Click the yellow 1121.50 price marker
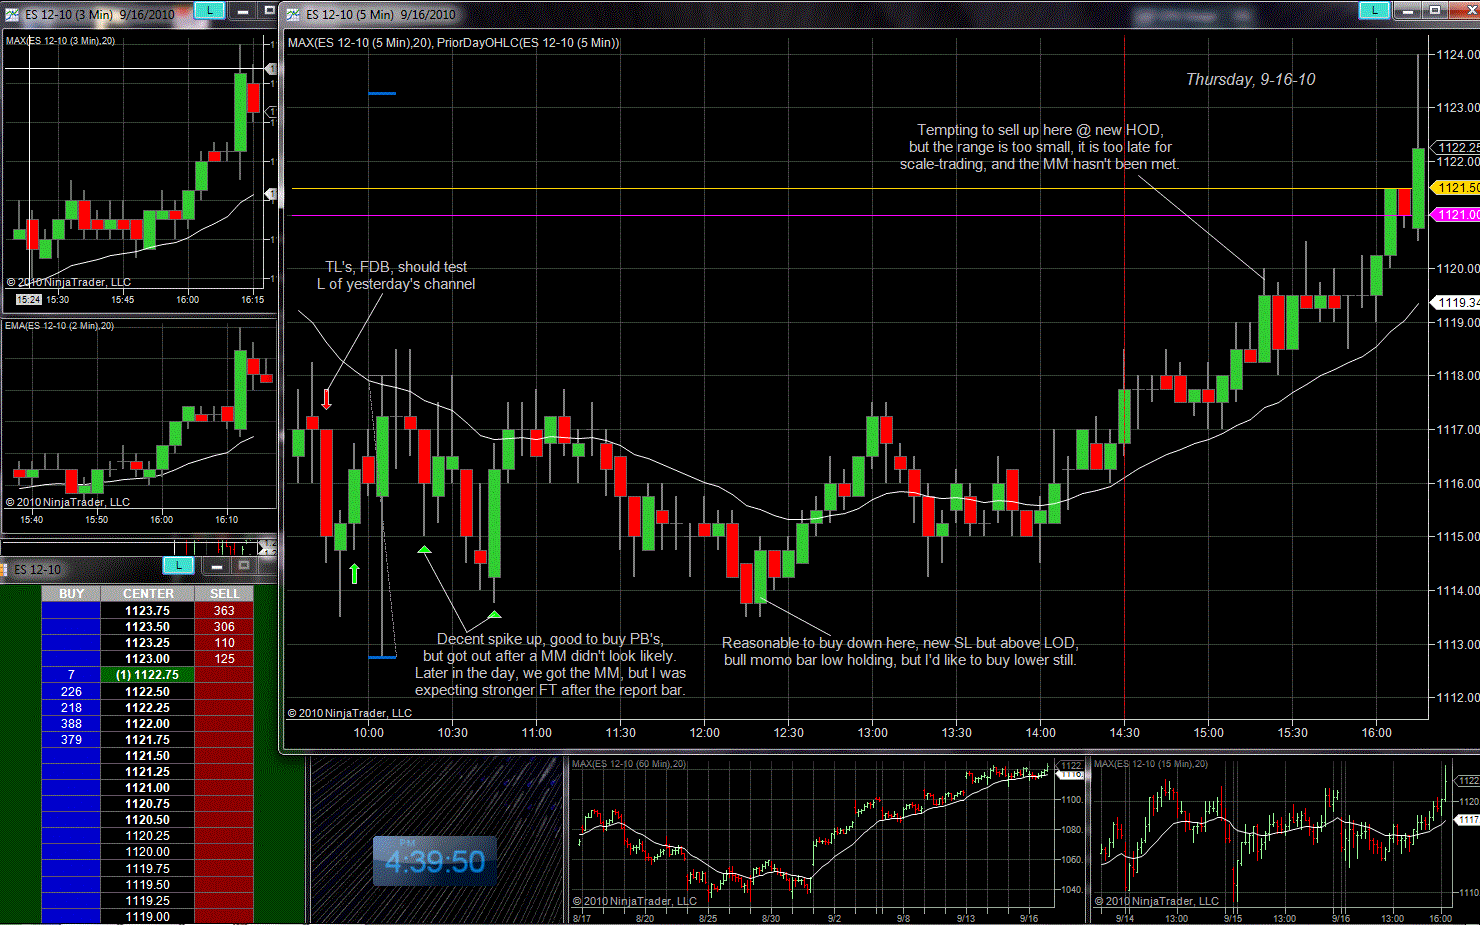This screenshot has width=1480, height=925. pyautogui.click(x=1456, y=187)
